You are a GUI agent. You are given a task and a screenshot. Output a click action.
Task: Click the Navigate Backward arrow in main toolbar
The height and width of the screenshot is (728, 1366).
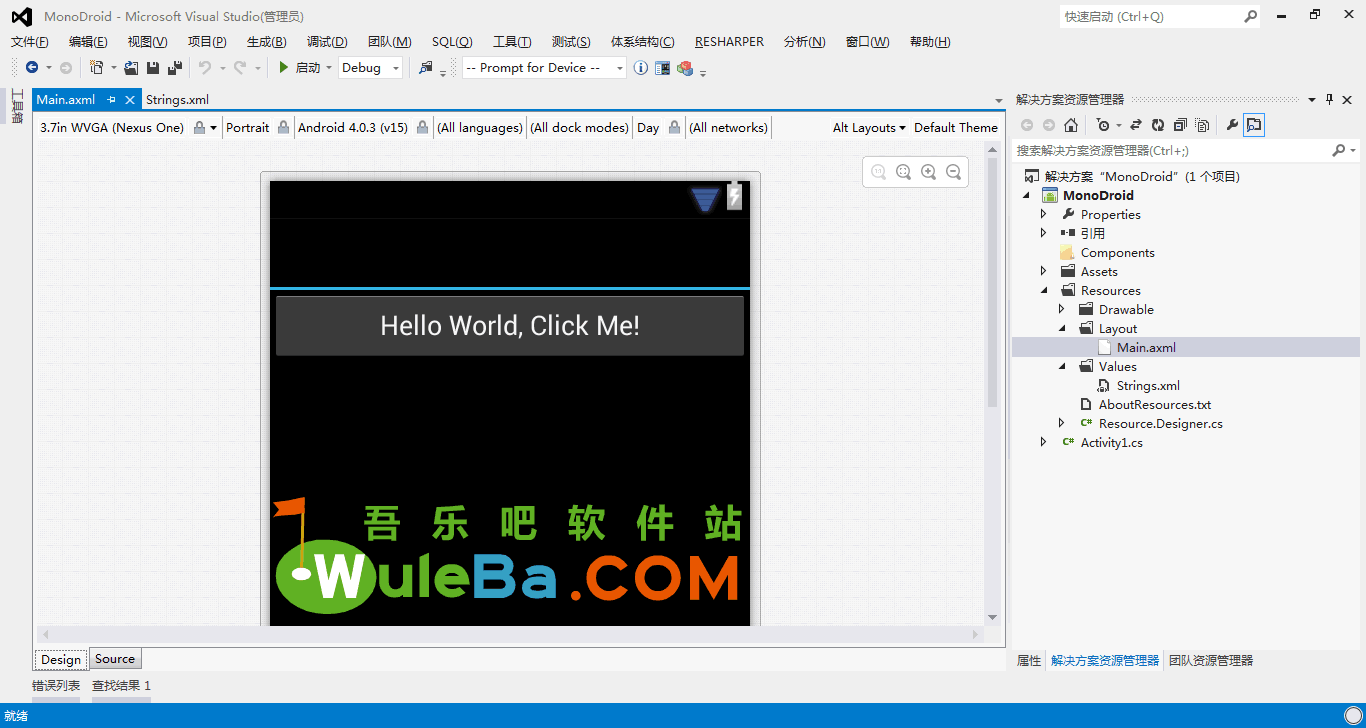[32, 67]
